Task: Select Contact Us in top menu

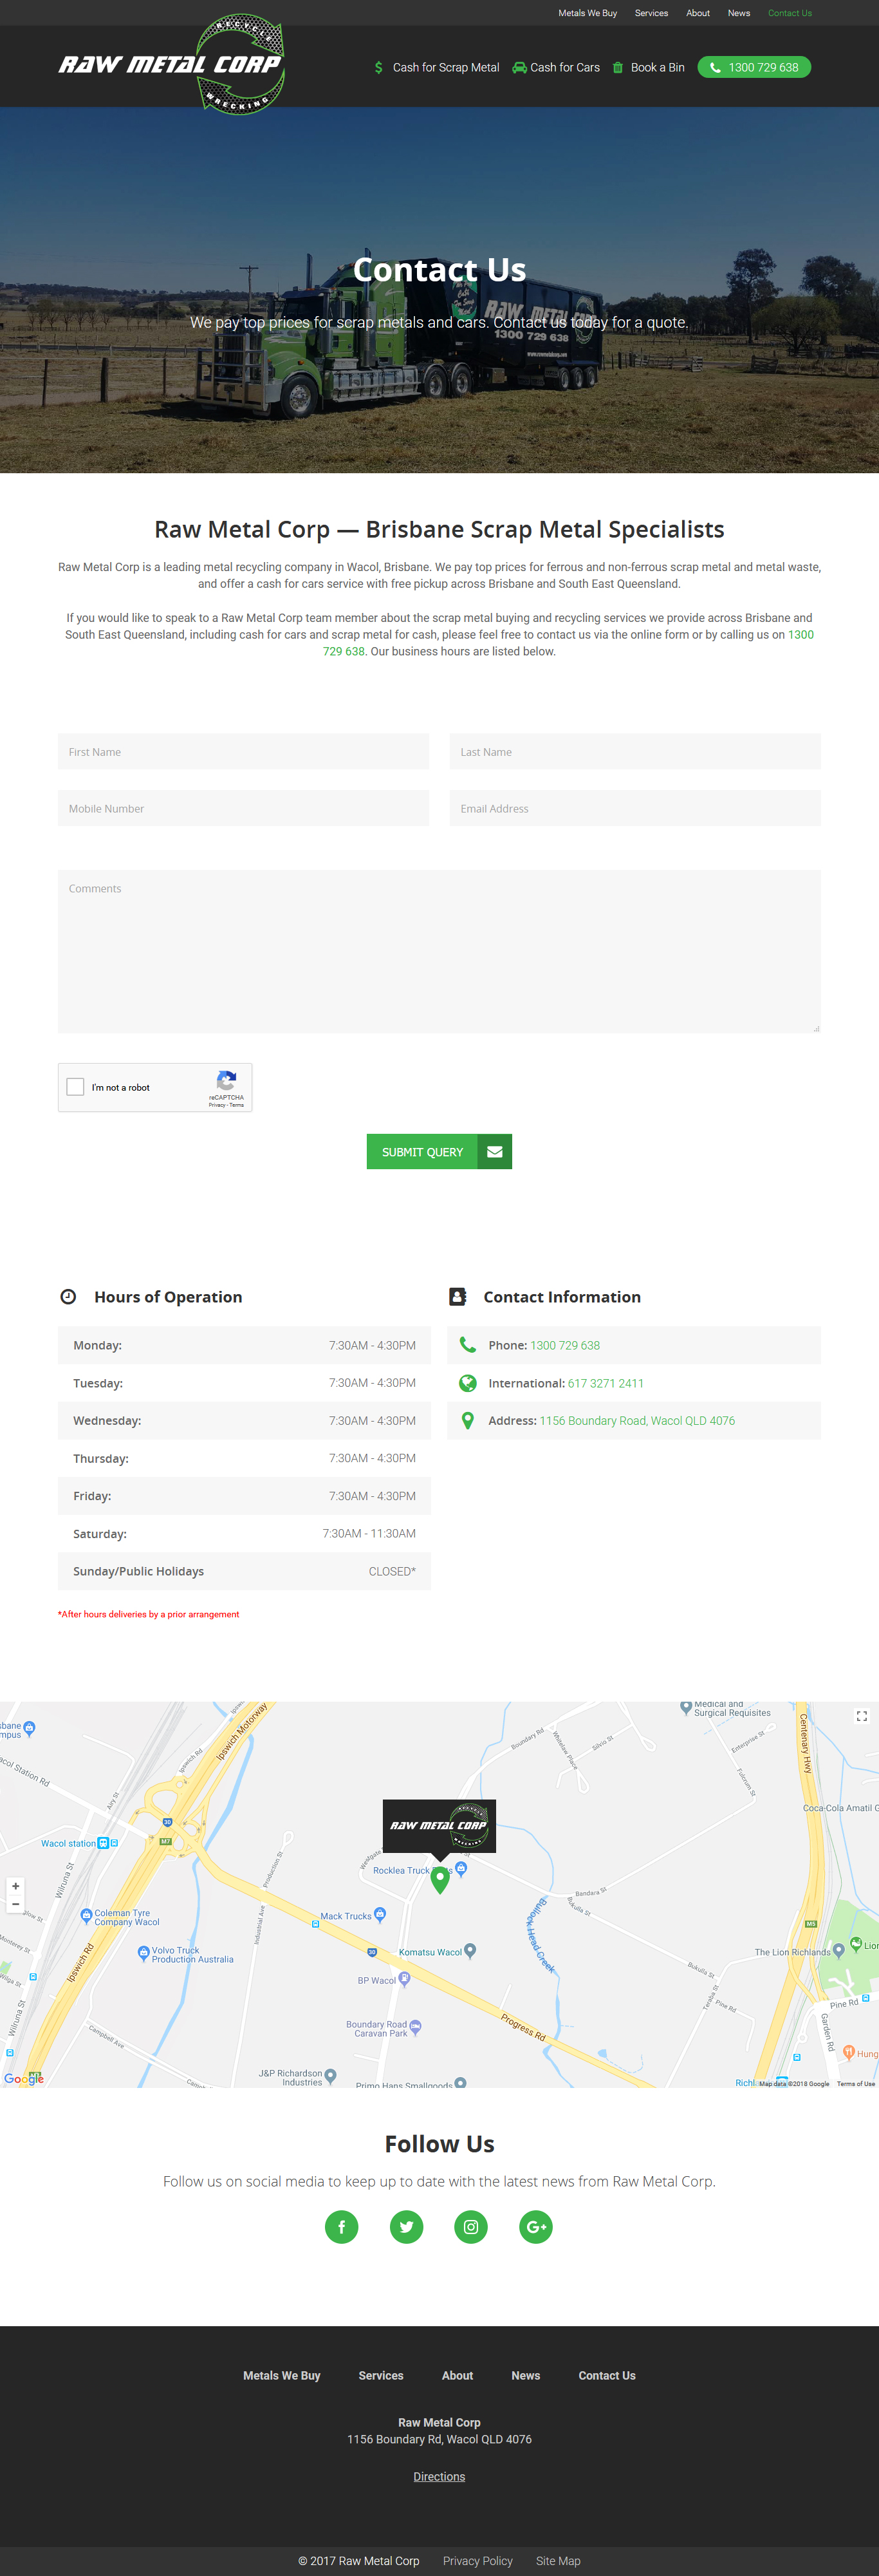Action: point(790,13)
